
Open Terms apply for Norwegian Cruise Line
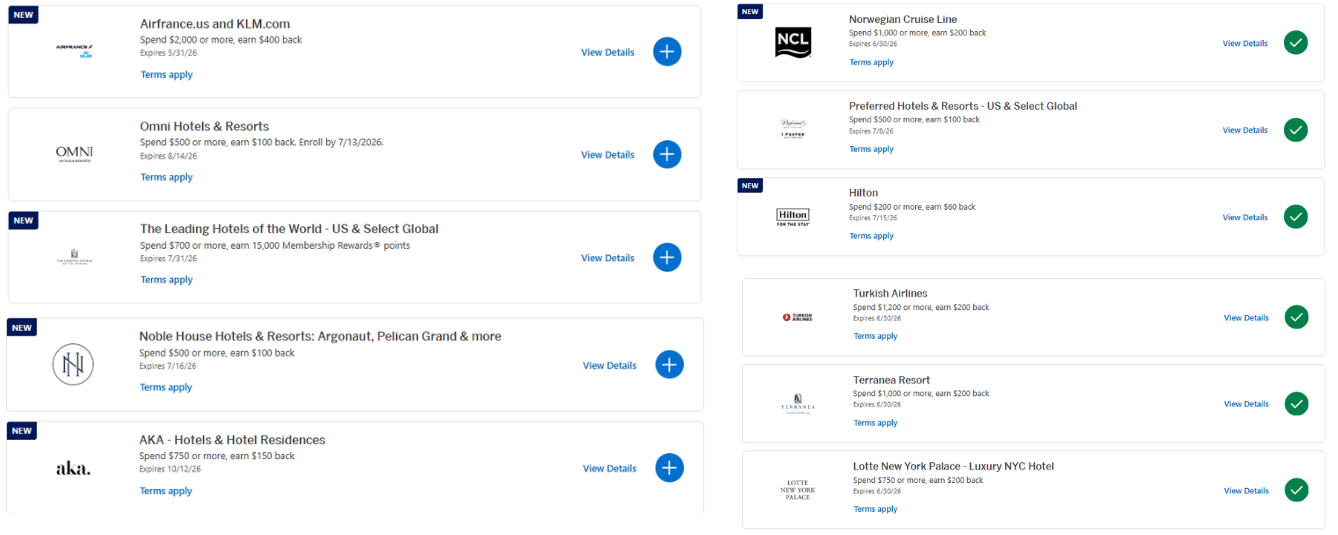pos(871,62)
